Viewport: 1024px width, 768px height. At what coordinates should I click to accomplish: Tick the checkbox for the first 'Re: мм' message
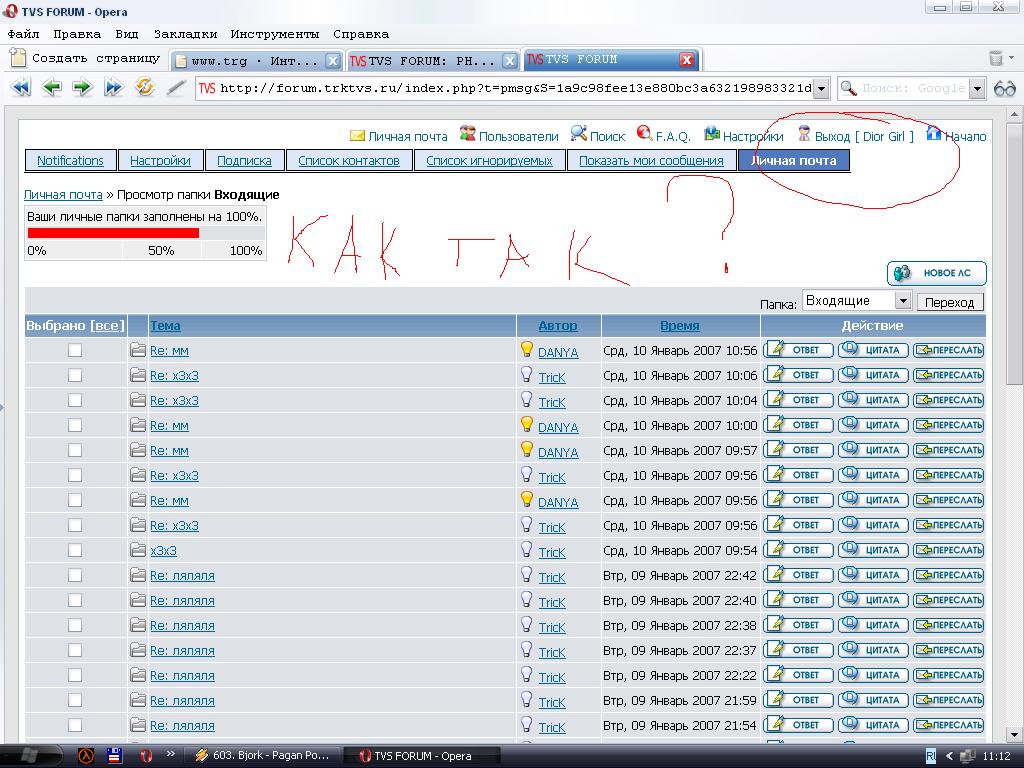click(75, 350)
